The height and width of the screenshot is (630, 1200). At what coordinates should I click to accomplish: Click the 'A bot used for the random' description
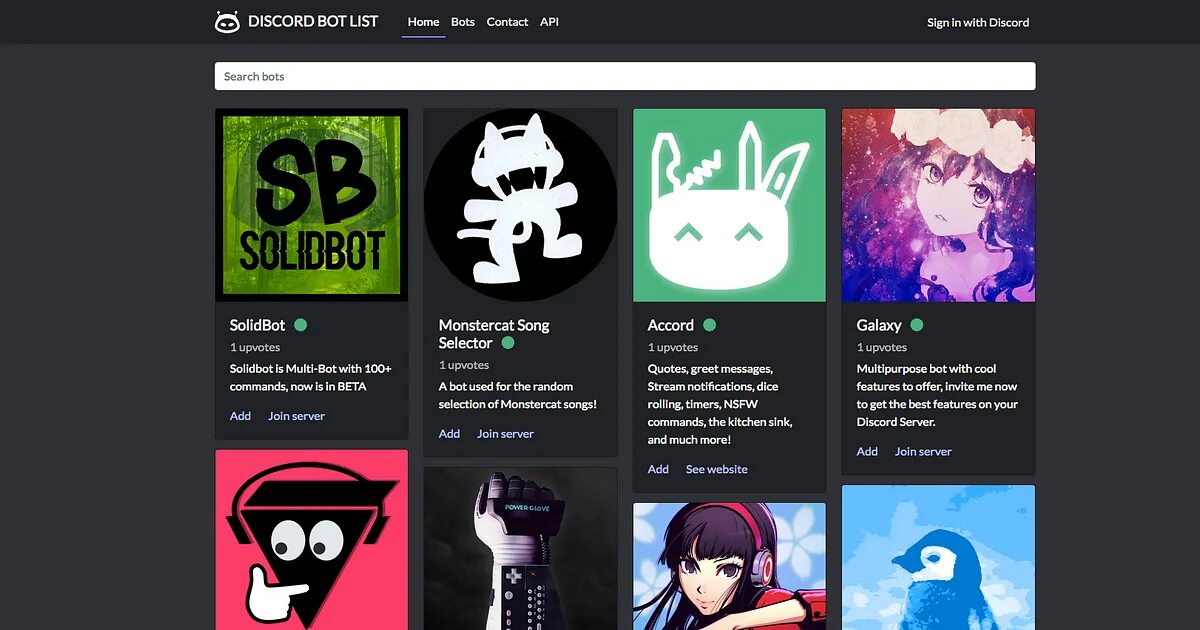click(x=518, y=396)
